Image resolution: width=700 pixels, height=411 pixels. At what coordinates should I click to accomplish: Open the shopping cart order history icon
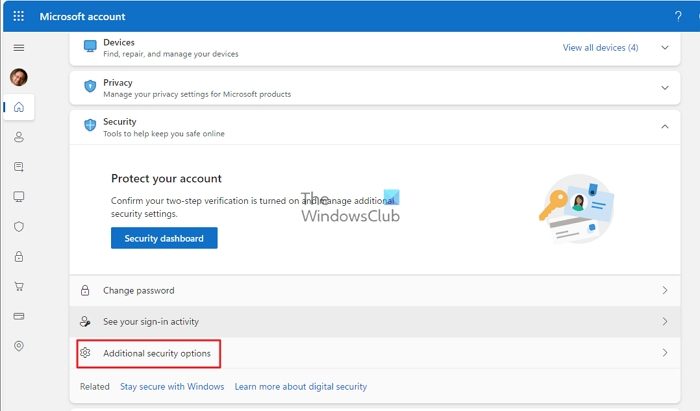[x=19, y=287]
